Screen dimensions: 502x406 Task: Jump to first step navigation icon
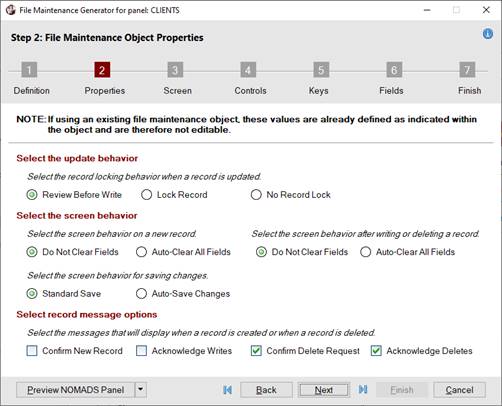228,390
